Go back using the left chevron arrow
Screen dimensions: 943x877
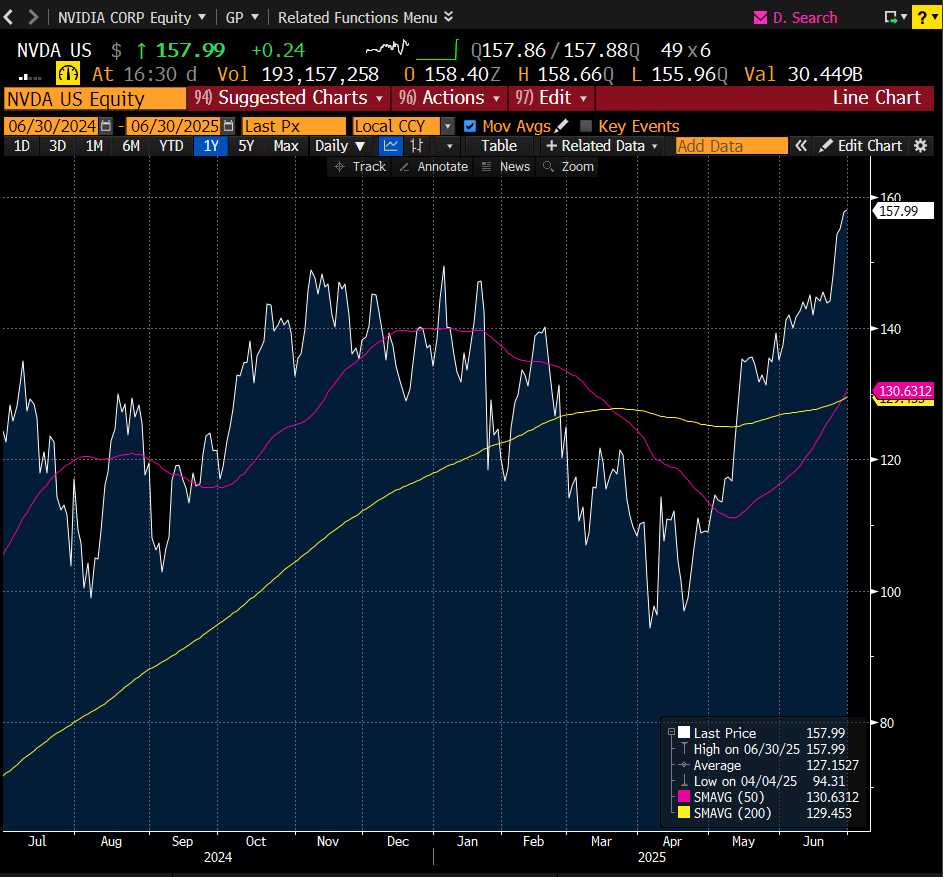click(8, 17)
